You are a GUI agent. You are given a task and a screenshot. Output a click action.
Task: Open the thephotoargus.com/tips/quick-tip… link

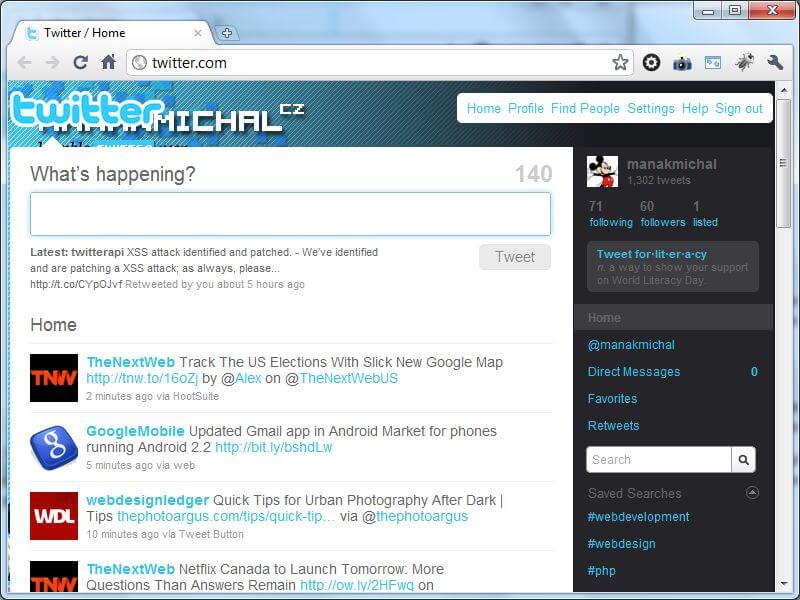point(226,516)
